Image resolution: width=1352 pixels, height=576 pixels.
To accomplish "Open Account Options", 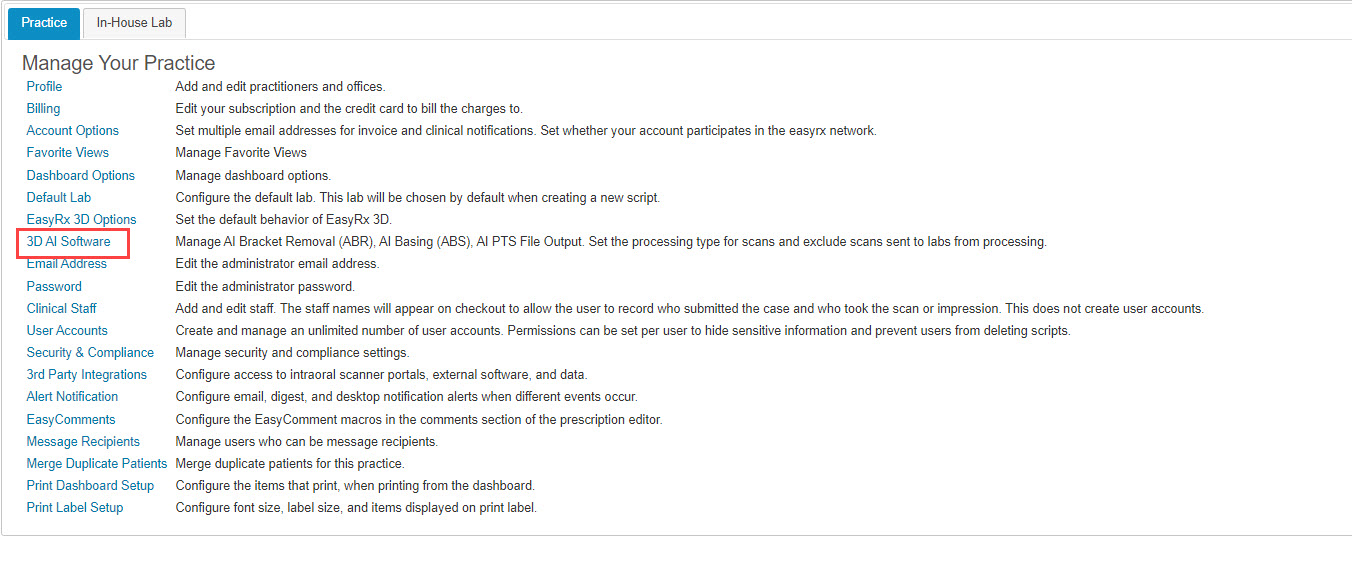I will click(x=72, y=130).
